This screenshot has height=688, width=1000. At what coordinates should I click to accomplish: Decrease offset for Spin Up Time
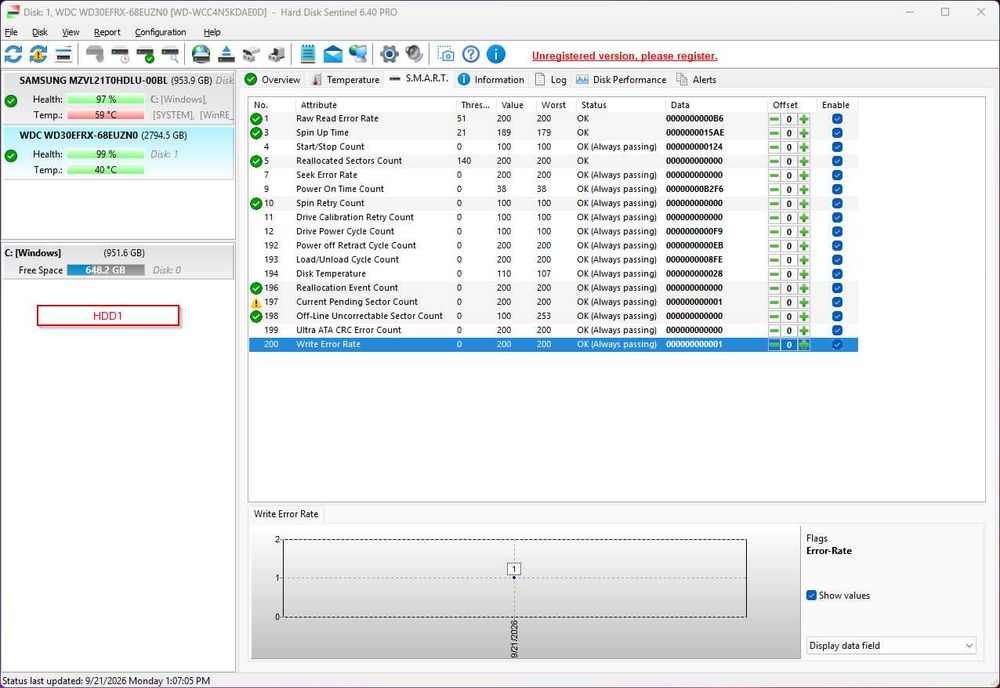coord(774,133)
